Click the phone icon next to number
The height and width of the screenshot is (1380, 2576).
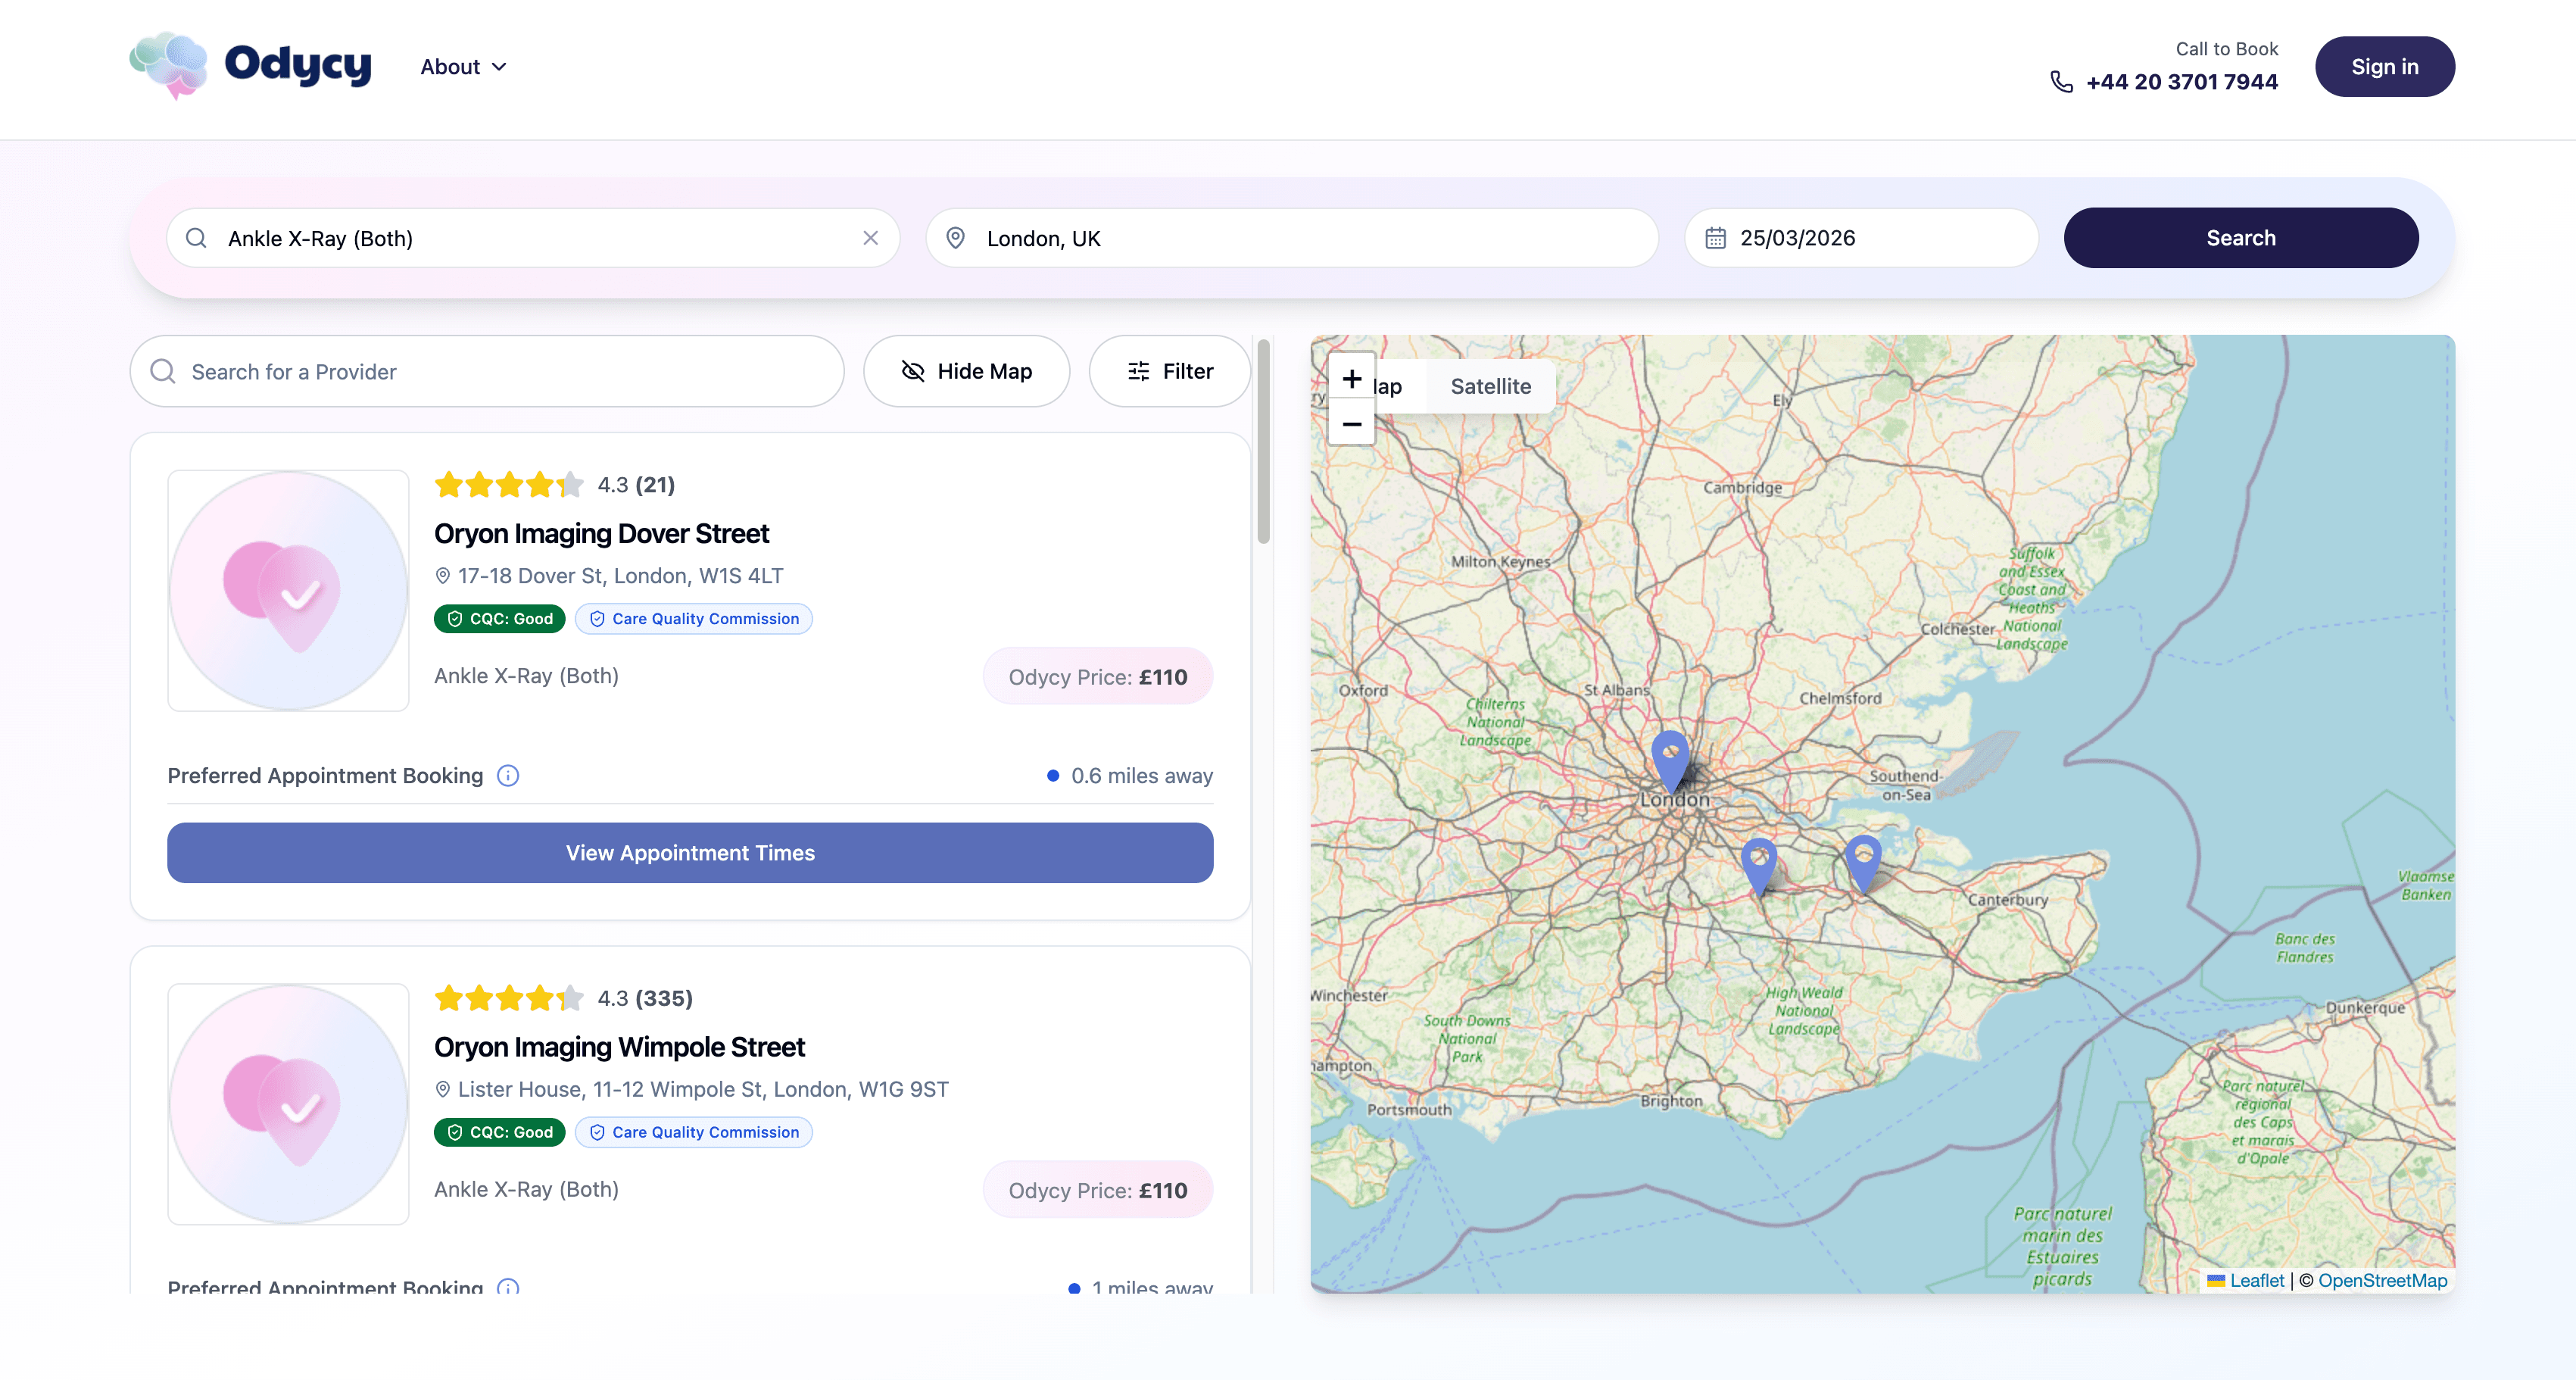2061,82
